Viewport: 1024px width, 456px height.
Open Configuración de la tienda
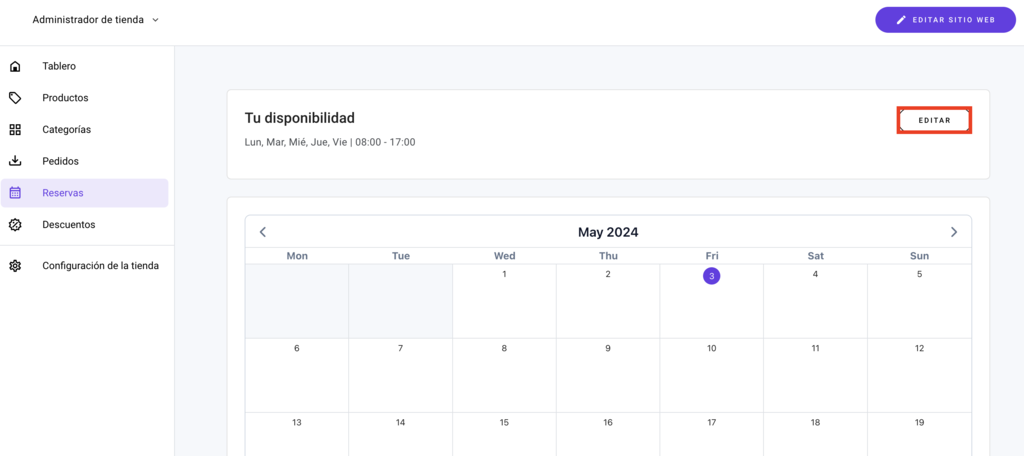click(x=100, y=266)
